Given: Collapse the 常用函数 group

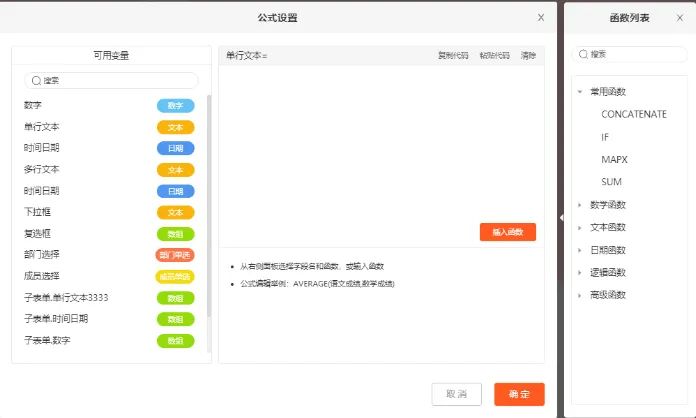Looking at the screenshot, I should tap(580, 92).
